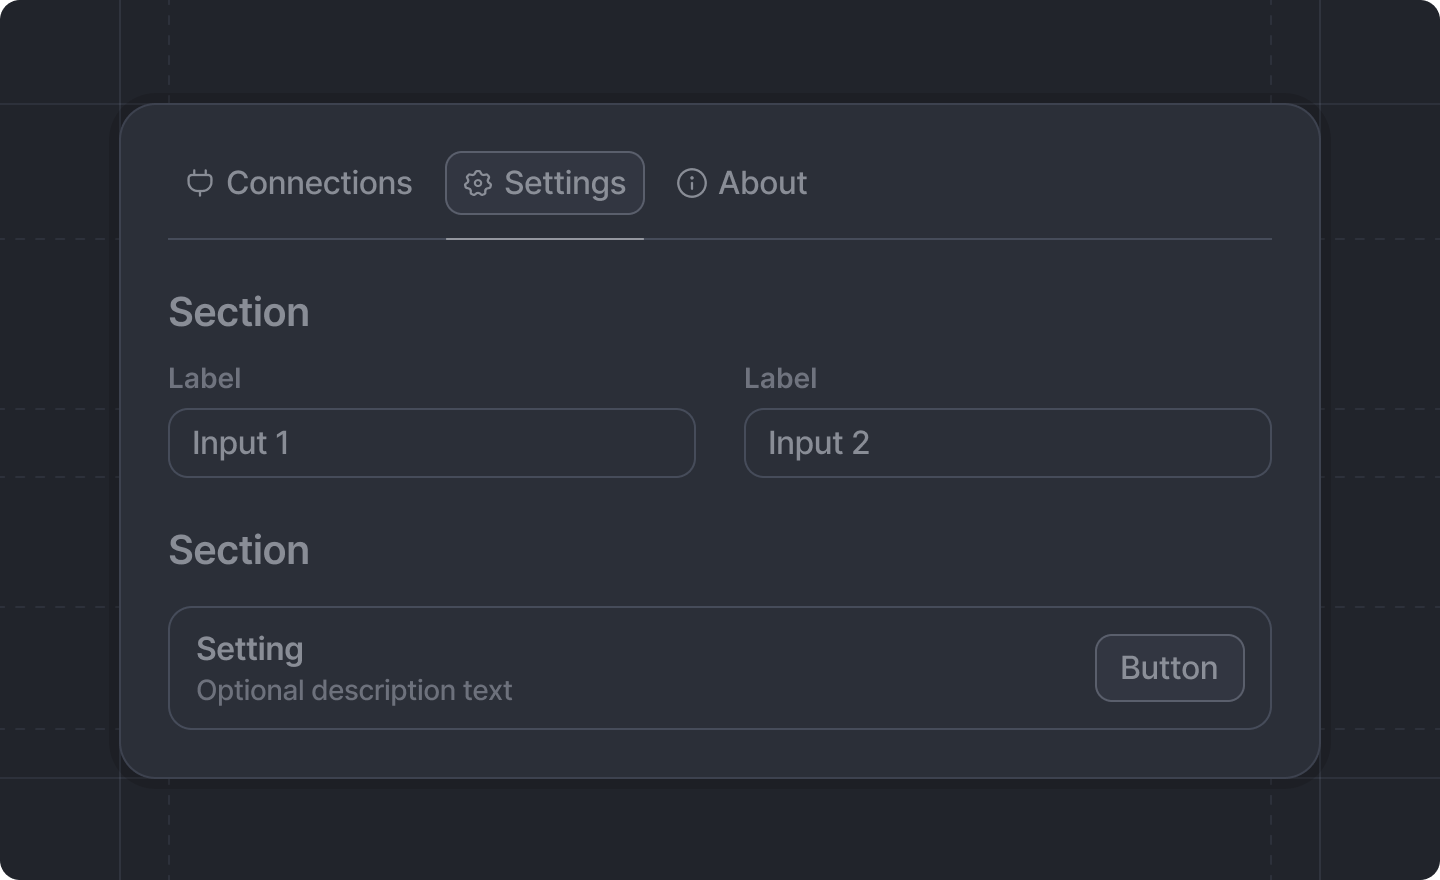Click the active underline beneath Settings tab
The width and height of the screenshot is (1440, 880).
[545, 239]
